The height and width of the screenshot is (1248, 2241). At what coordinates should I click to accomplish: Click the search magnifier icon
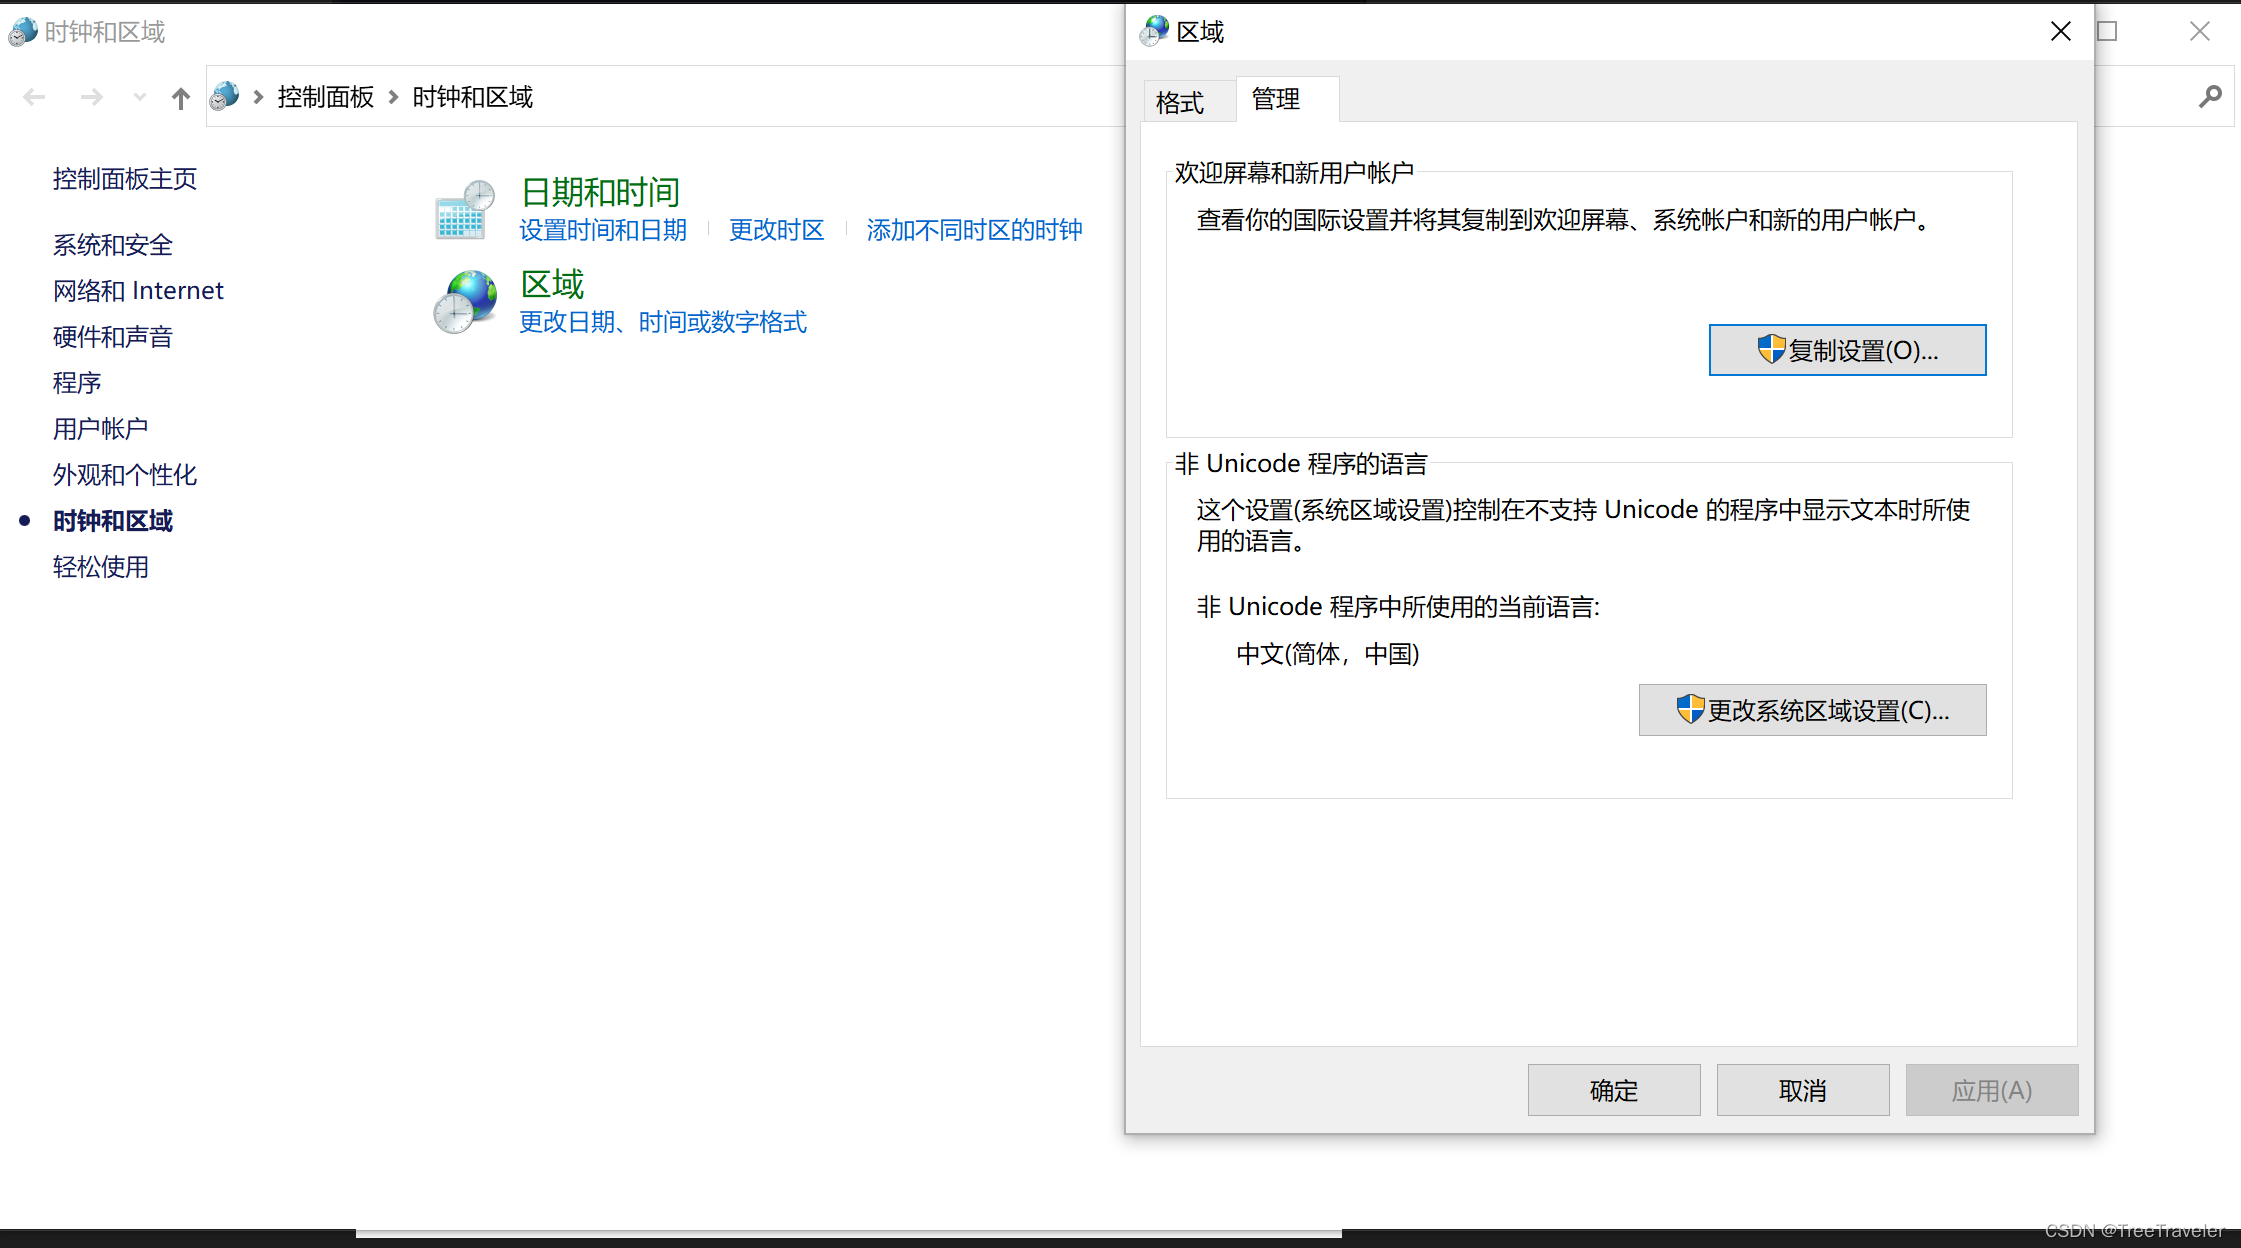coord(2211,96)
